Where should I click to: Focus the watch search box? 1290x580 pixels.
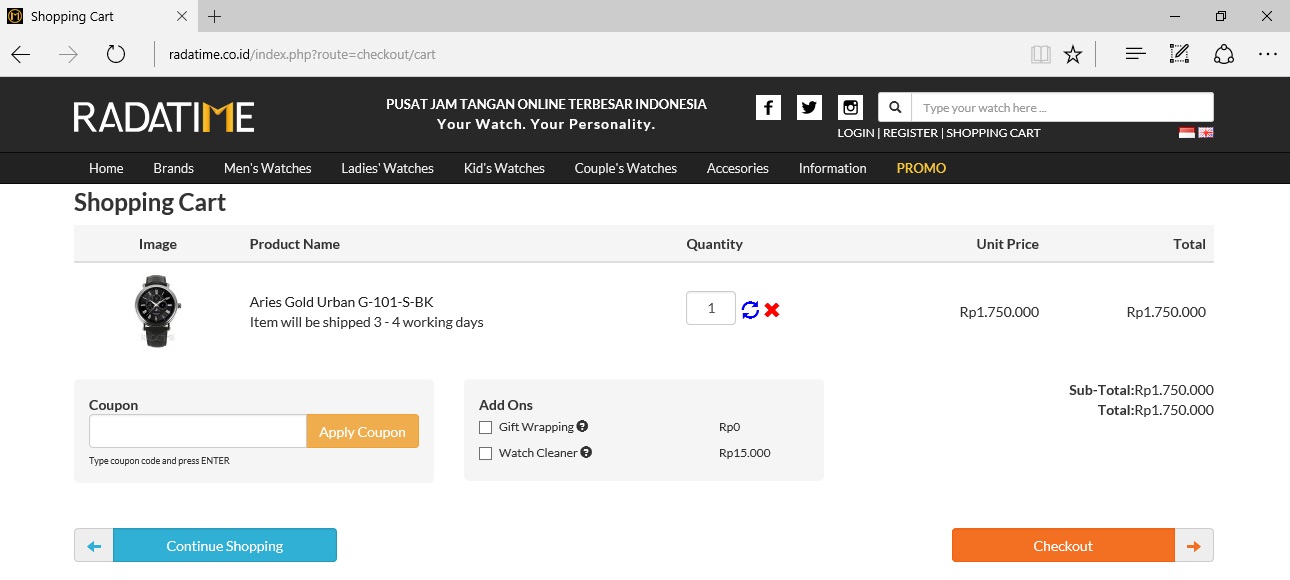point(1062,107)
